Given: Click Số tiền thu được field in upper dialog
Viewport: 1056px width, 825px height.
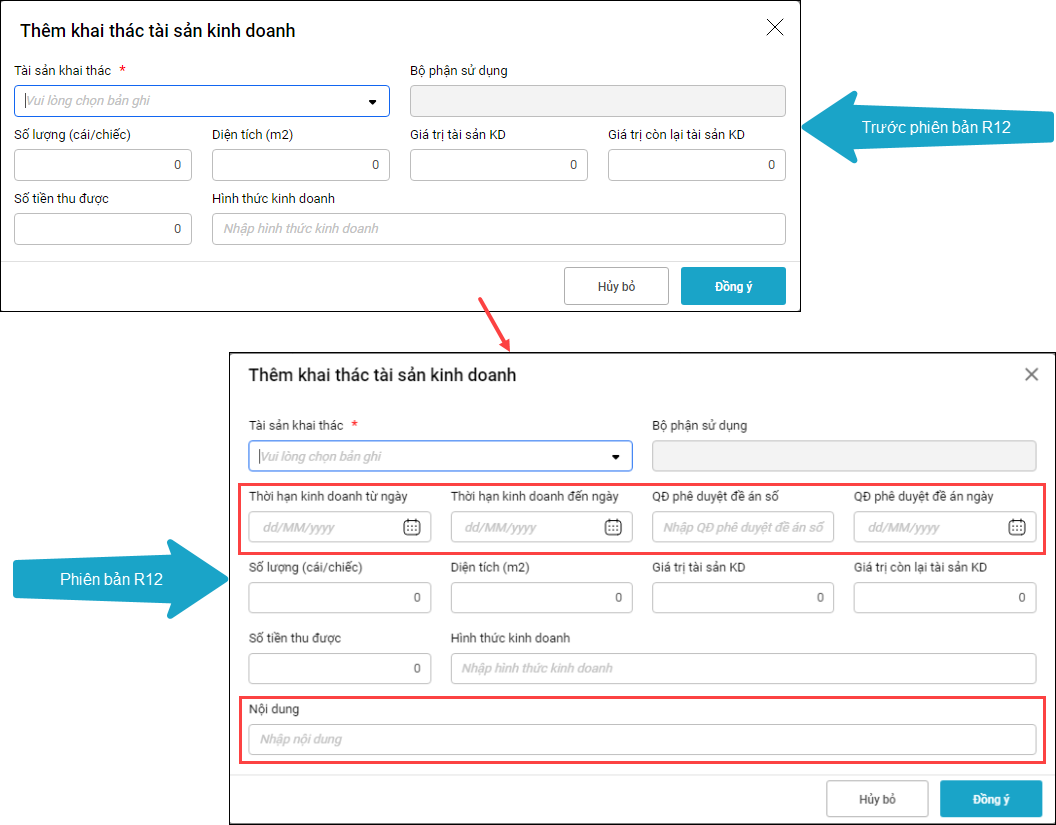Looking at the screenshot, I should click(102, 229).
